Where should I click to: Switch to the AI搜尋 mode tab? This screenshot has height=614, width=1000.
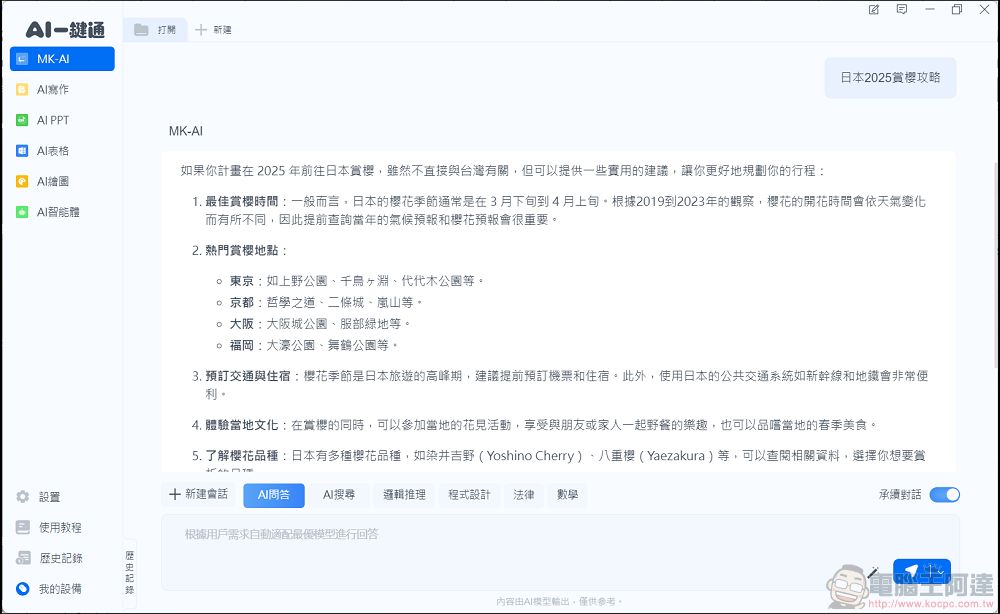(x=338, y=494)
